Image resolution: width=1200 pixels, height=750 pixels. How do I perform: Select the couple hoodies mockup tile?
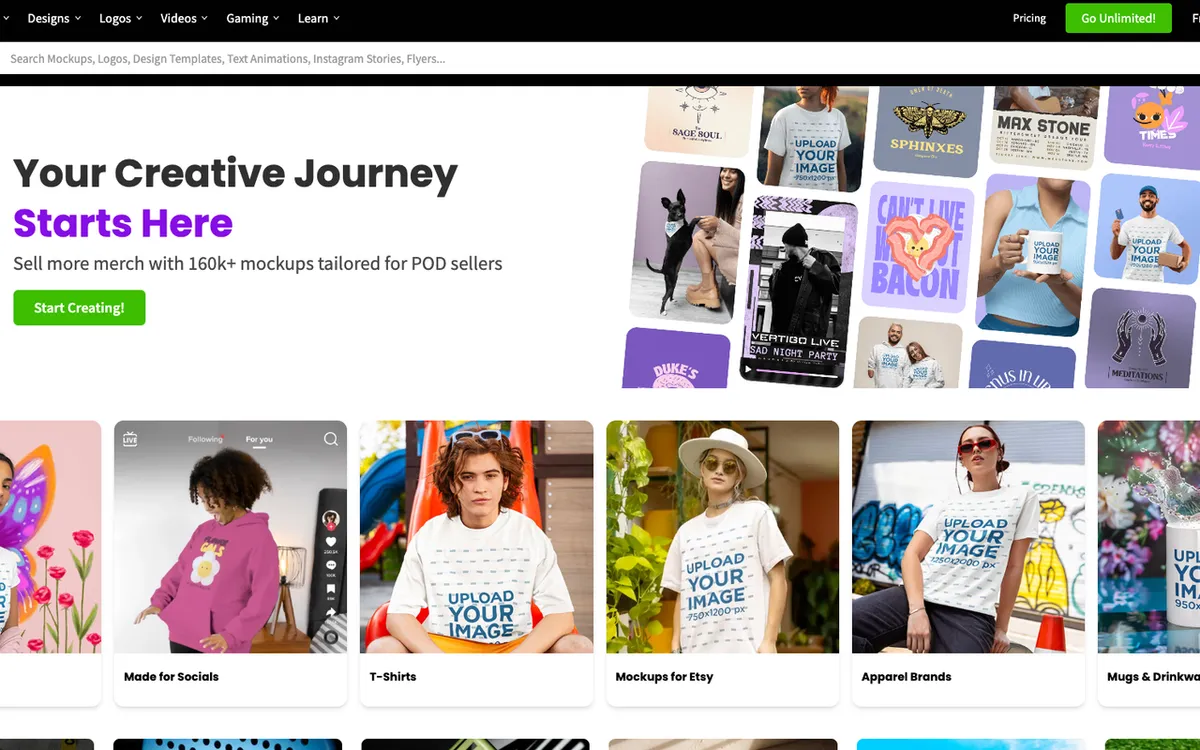908,353
